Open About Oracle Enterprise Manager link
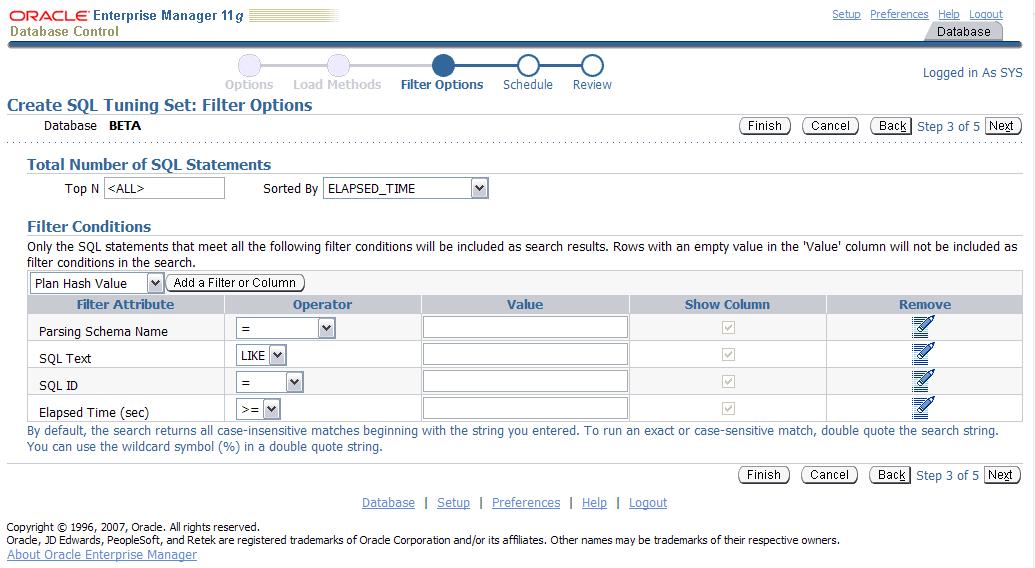This screenshot has width=1035, height=568. (102, 555)
